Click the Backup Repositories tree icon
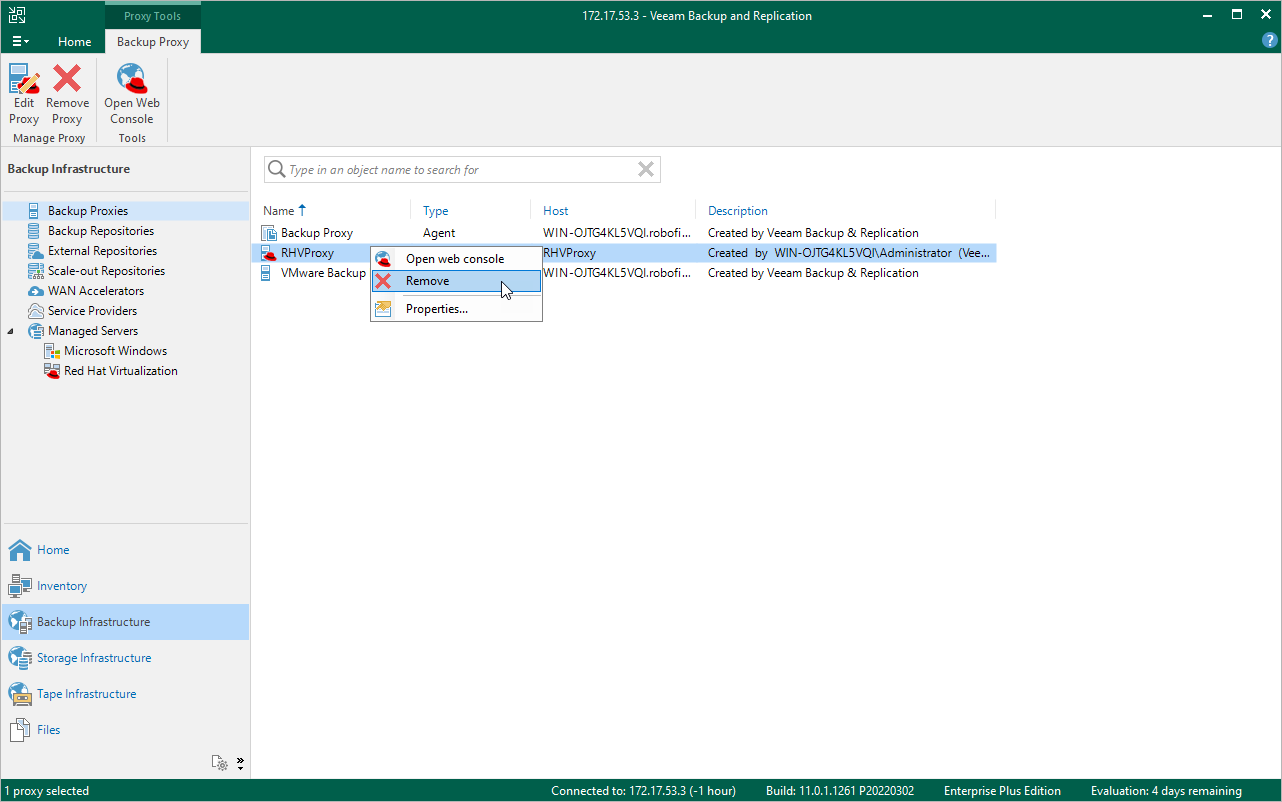 35,231
